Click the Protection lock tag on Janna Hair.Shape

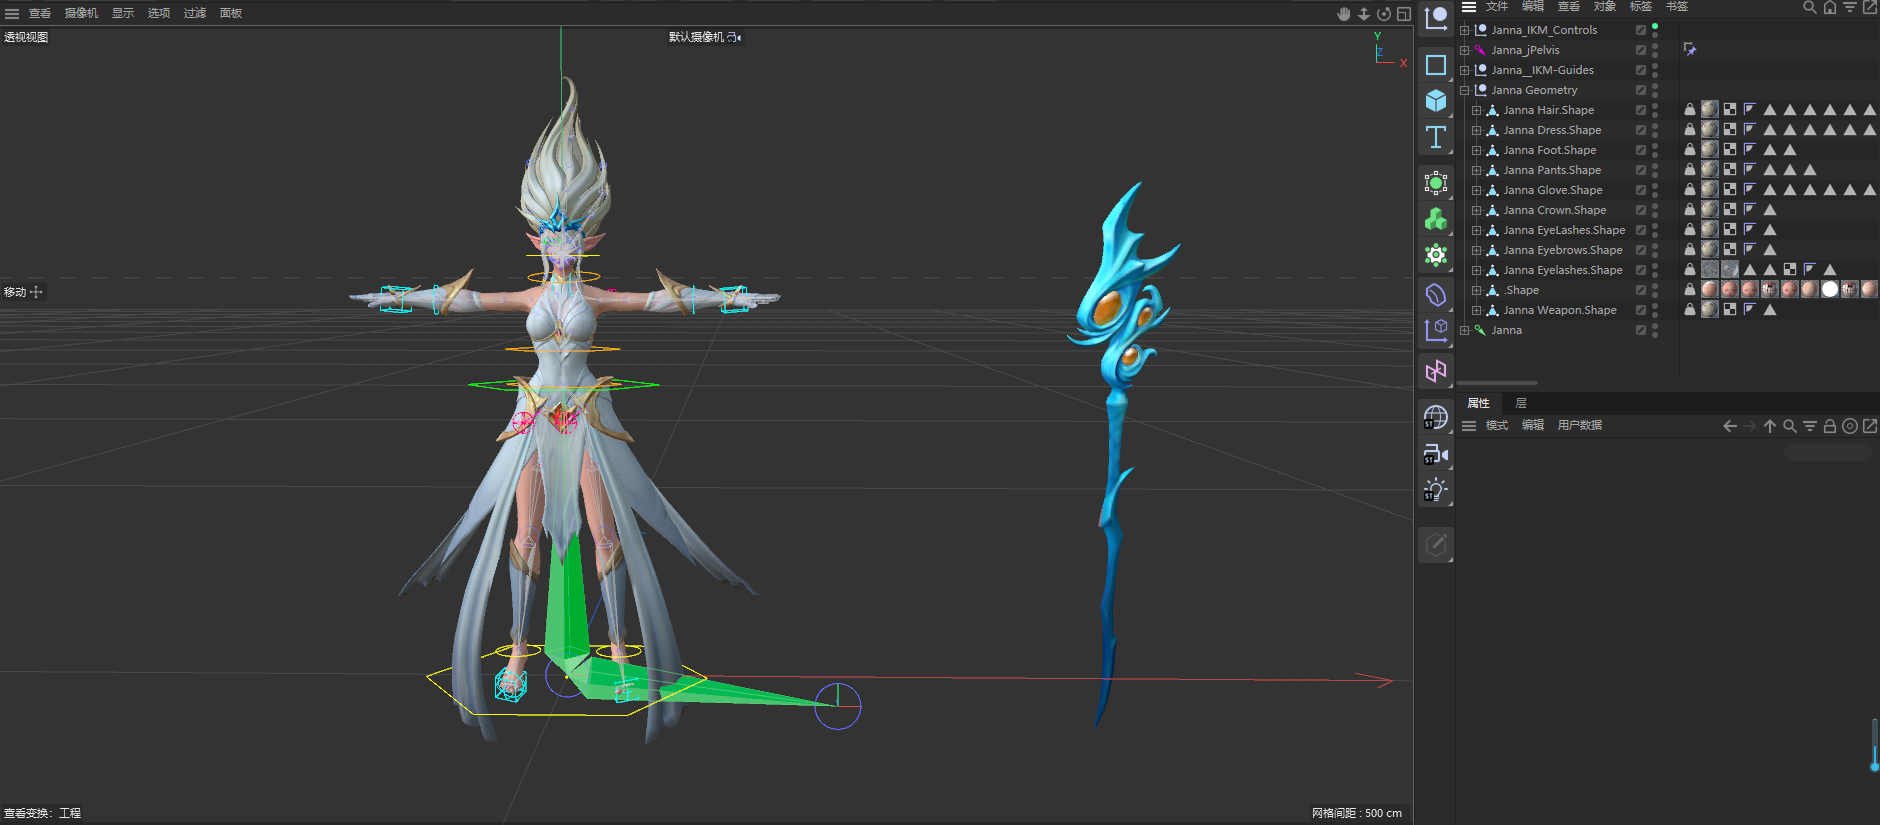point(1690,110)
